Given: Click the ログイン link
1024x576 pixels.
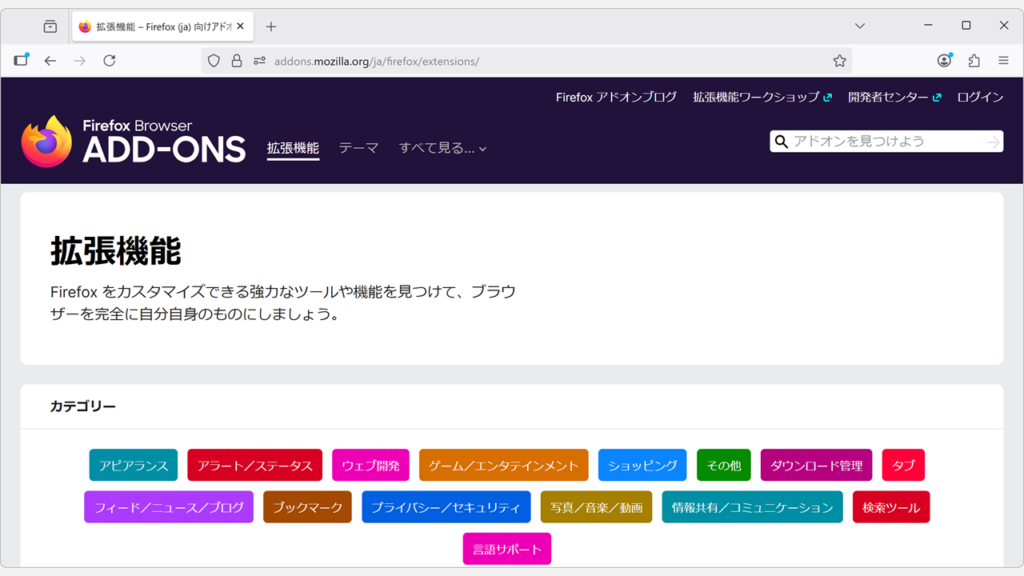Looking at the screenshot, I should pyautogui.click(x=980, y=97).
